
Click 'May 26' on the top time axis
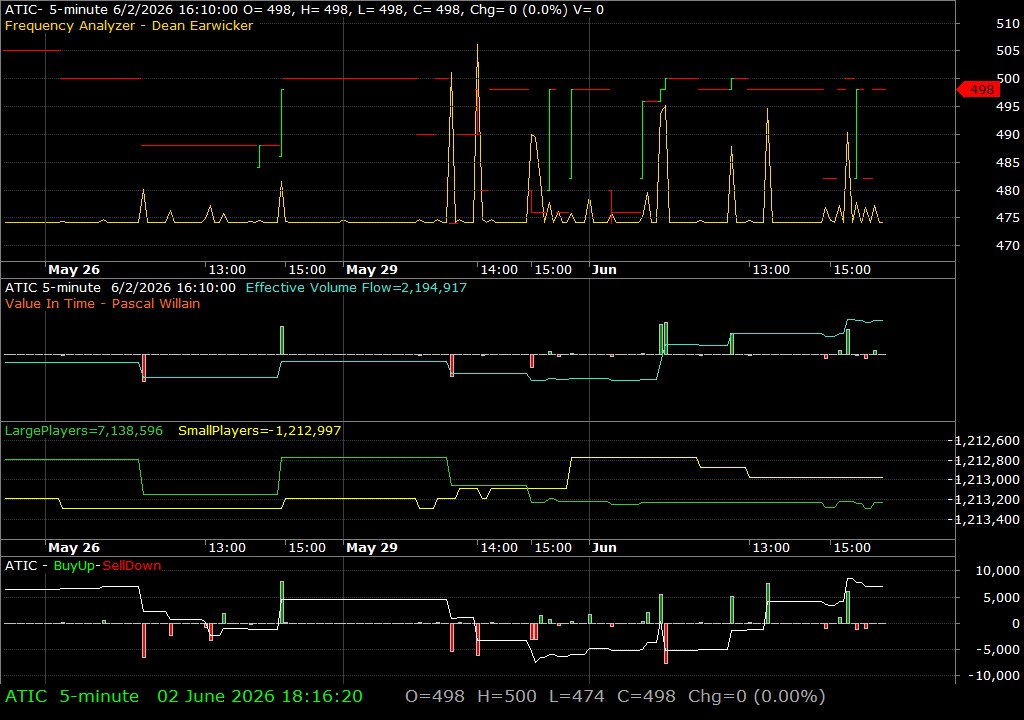pos(74,270)
